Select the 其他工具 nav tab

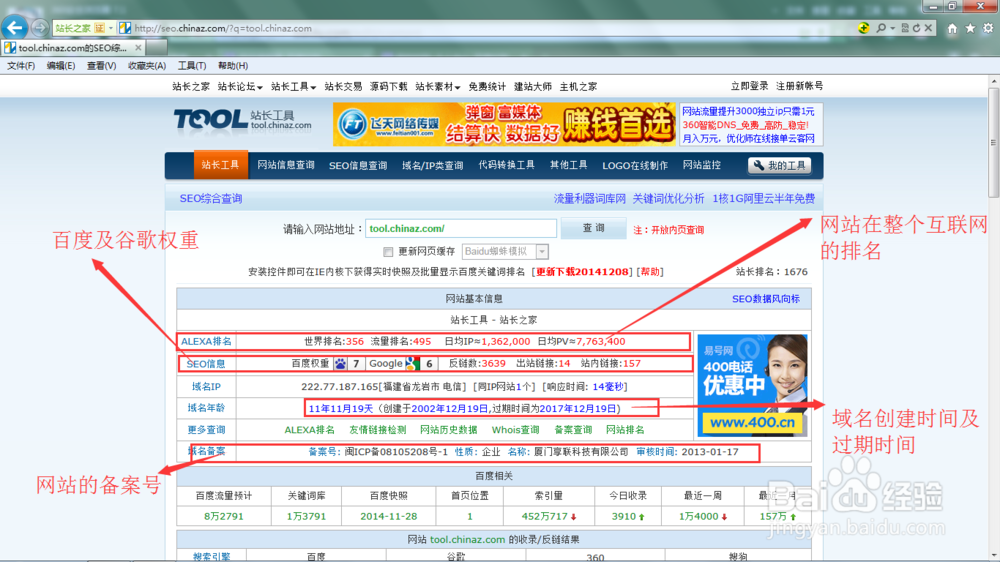pyautogui.click(x=568, y=165)
